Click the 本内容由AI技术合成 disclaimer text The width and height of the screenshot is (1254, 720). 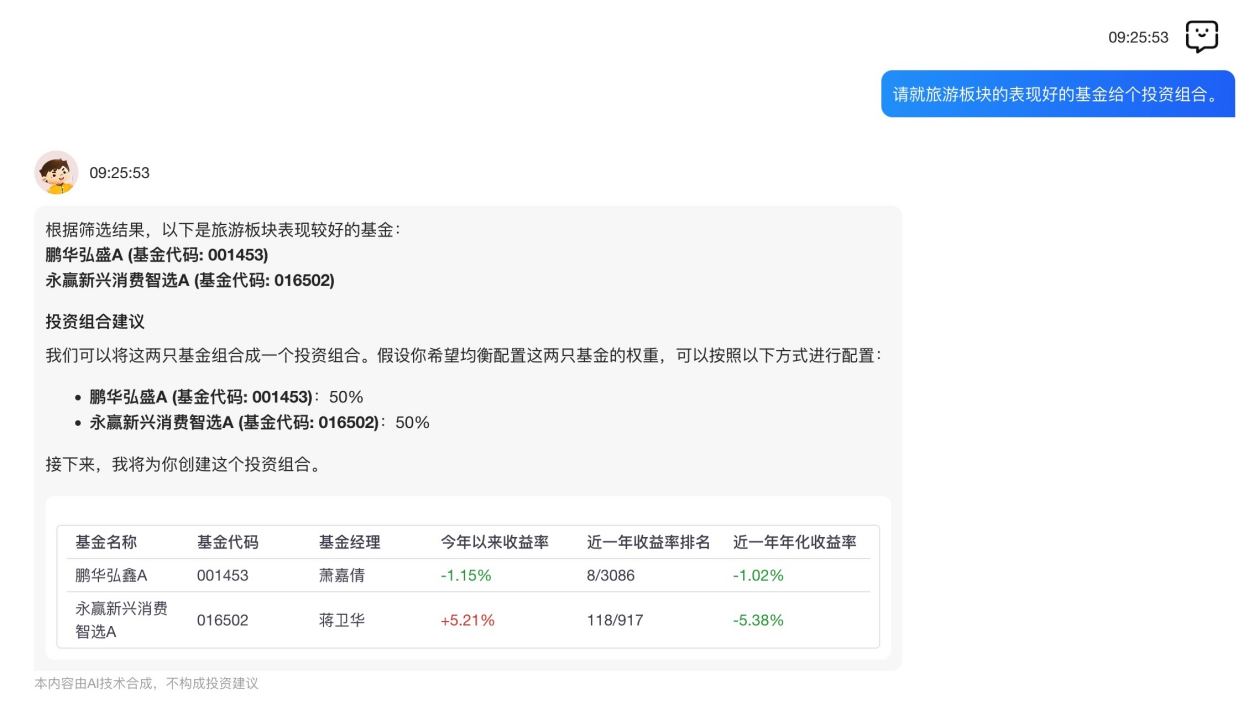pyautogui.click(x=146, y=684)
